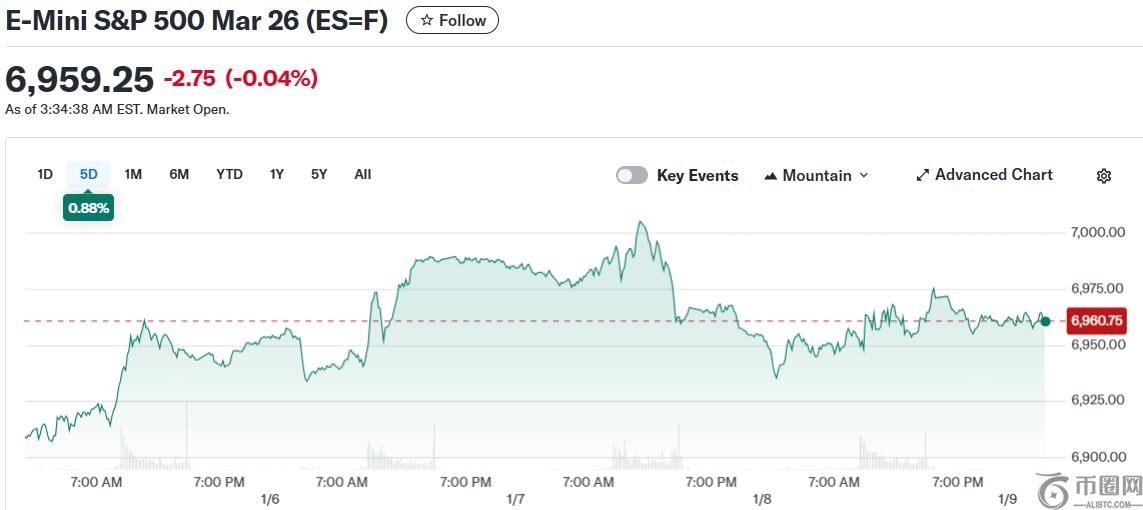Screen dimensions: 1143x510
Task: Switch to the 6M range
Action: pos(179,174)
